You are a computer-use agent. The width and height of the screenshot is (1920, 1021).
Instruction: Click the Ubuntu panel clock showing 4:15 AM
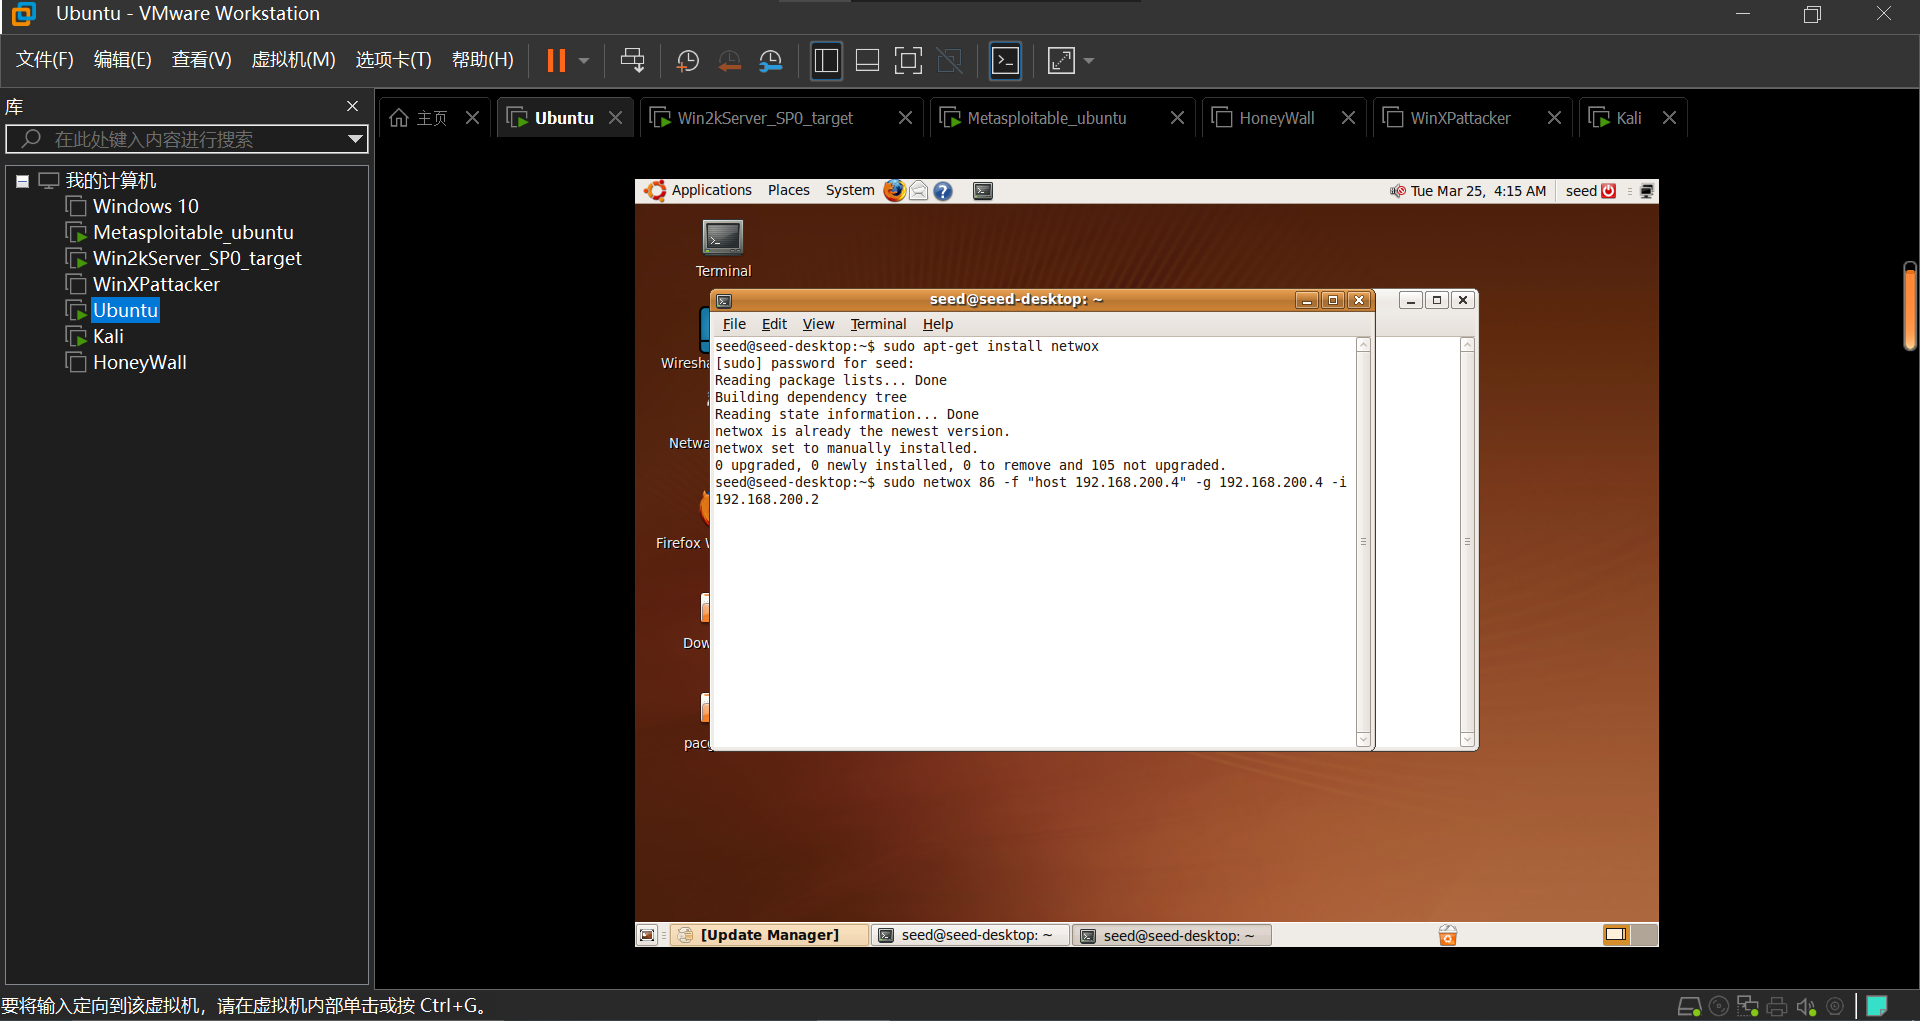1478,191
